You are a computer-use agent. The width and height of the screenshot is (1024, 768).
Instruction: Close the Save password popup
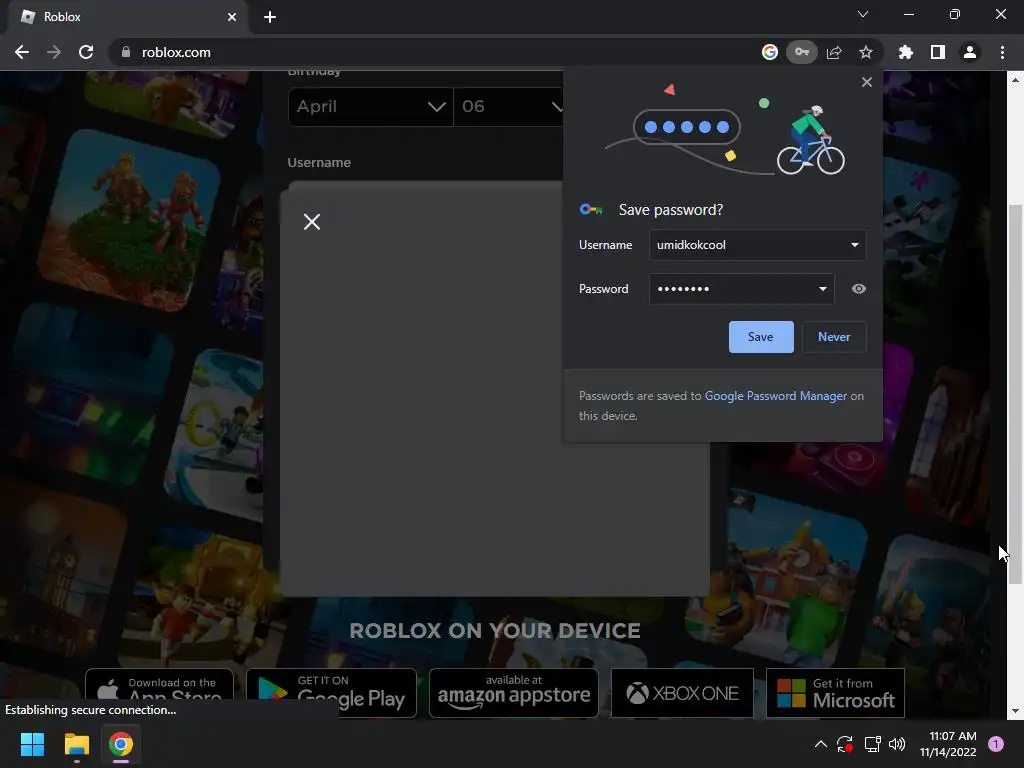867,82
